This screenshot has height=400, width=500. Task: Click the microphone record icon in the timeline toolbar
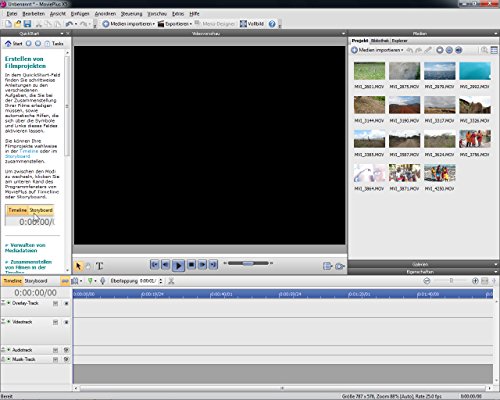point(103,281)
